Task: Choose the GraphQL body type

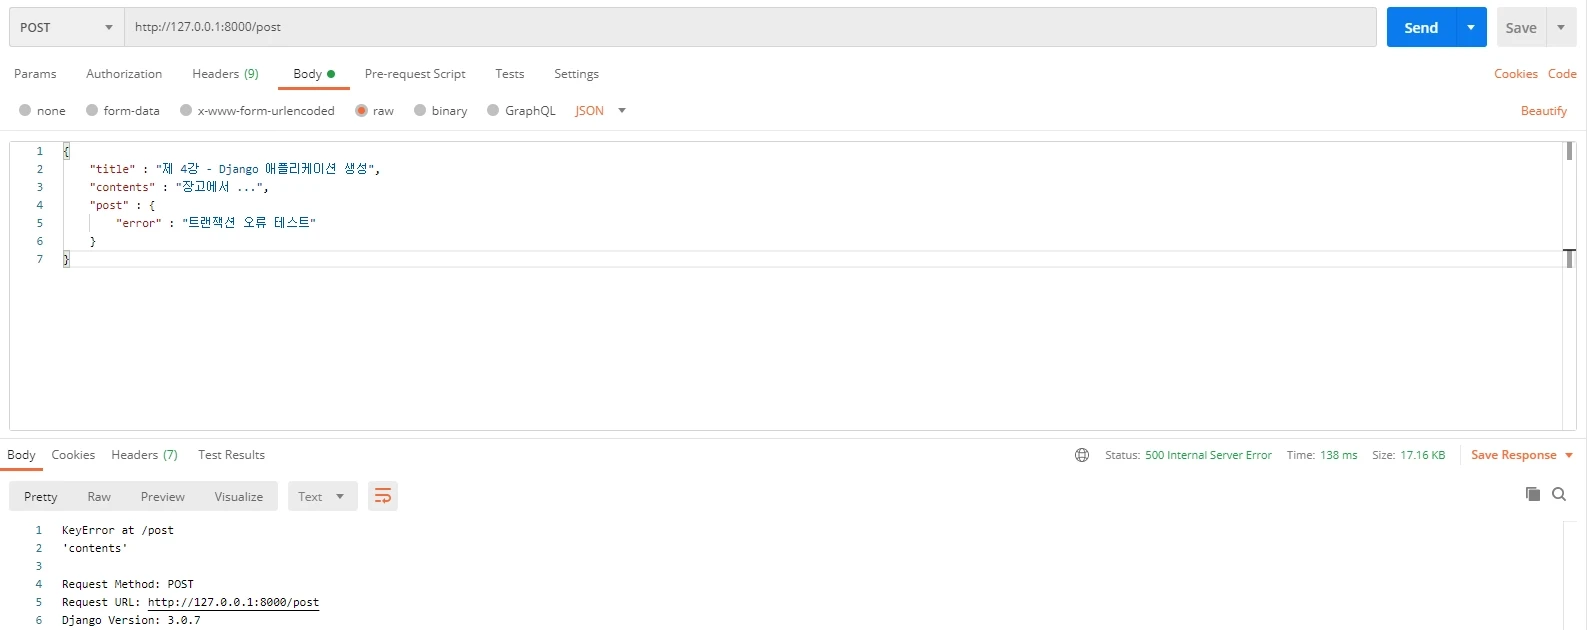Action: pyautogui.click(x=494, y=111)
